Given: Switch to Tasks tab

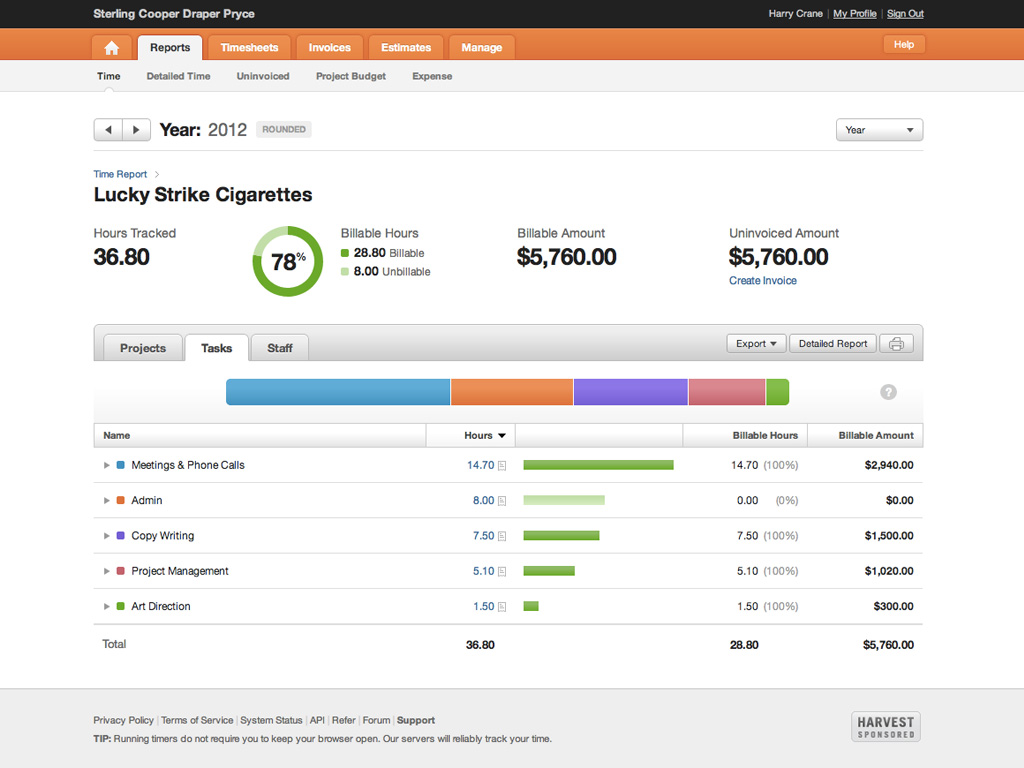Looking at the screenshot, I should (x=216, y=348).
